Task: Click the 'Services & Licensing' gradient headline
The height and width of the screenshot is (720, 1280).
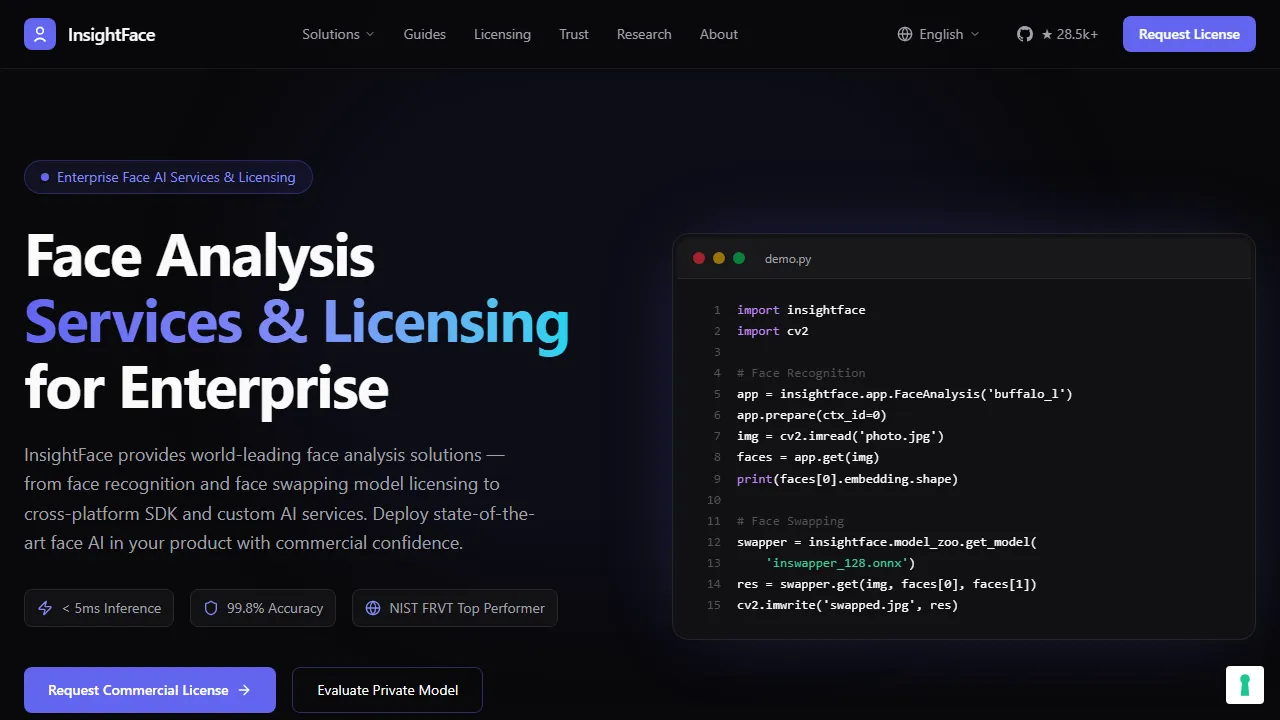Action: (297, 323)
